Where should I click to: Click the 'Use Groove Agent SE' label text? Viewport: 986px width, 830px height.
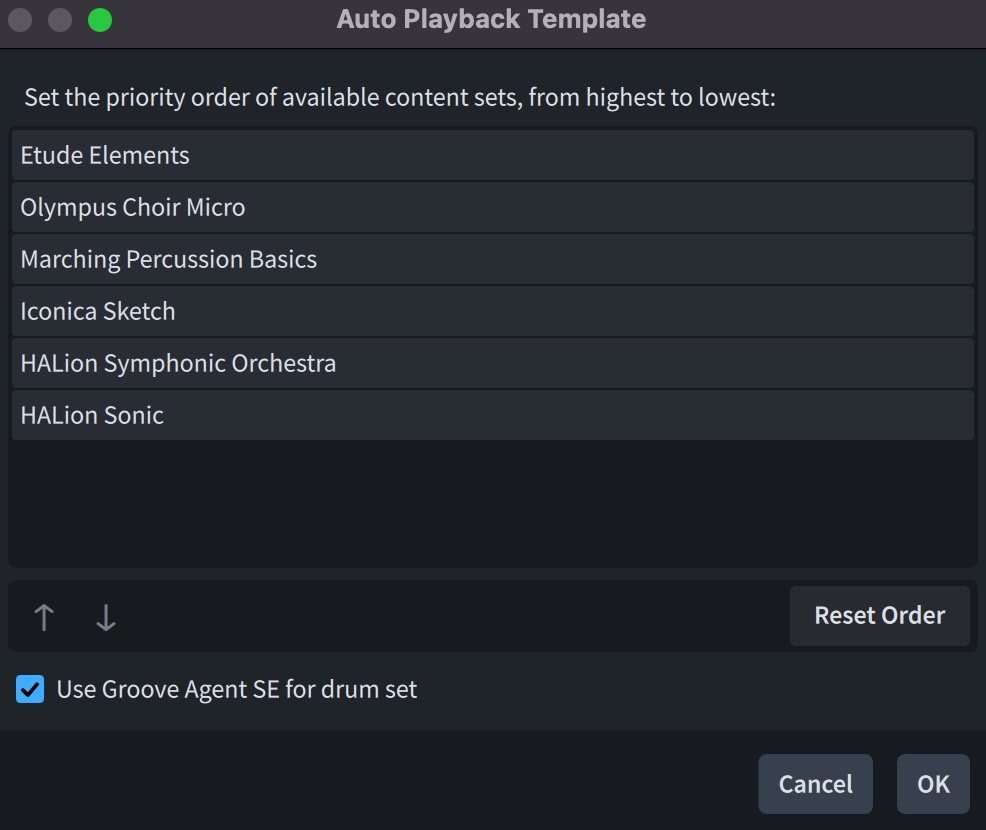click(x=237, y=689)
